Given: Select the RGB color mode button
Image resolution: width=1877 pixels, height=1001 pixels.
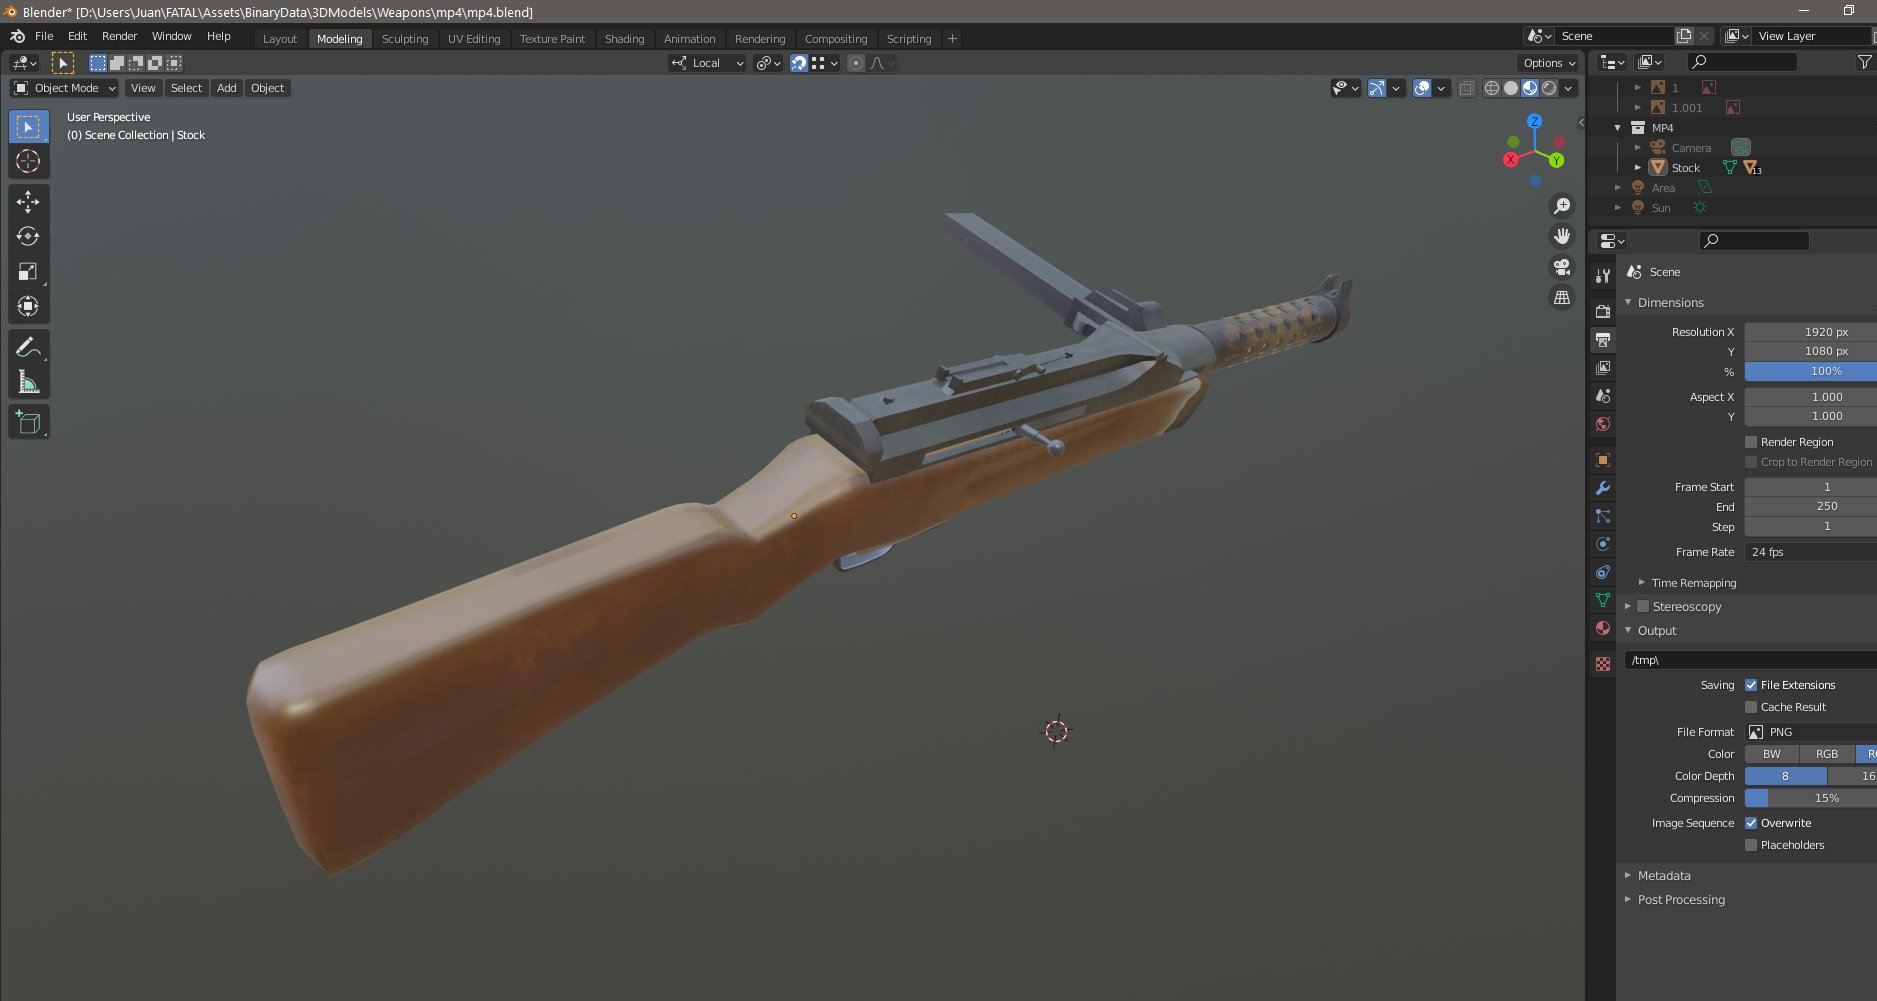Looking at the screenshot, I should [1827, 754].
